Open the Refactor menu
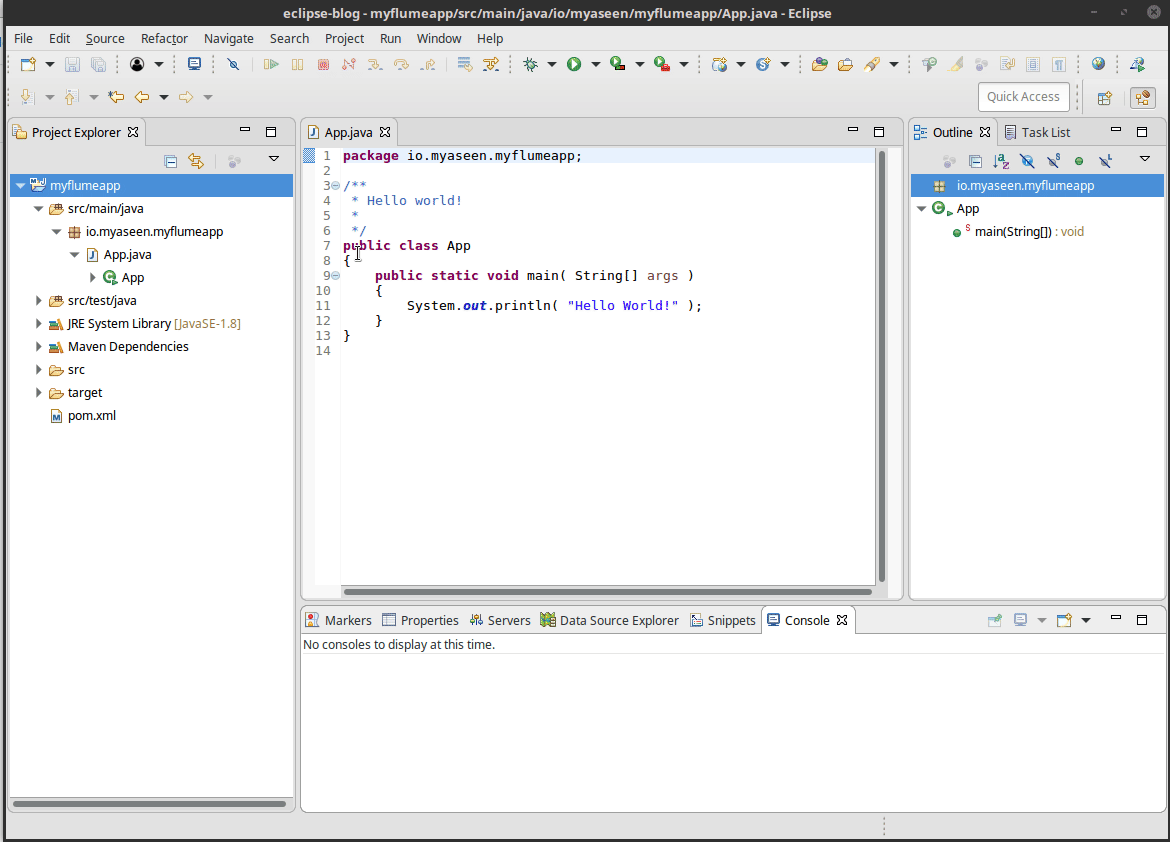 164,38
